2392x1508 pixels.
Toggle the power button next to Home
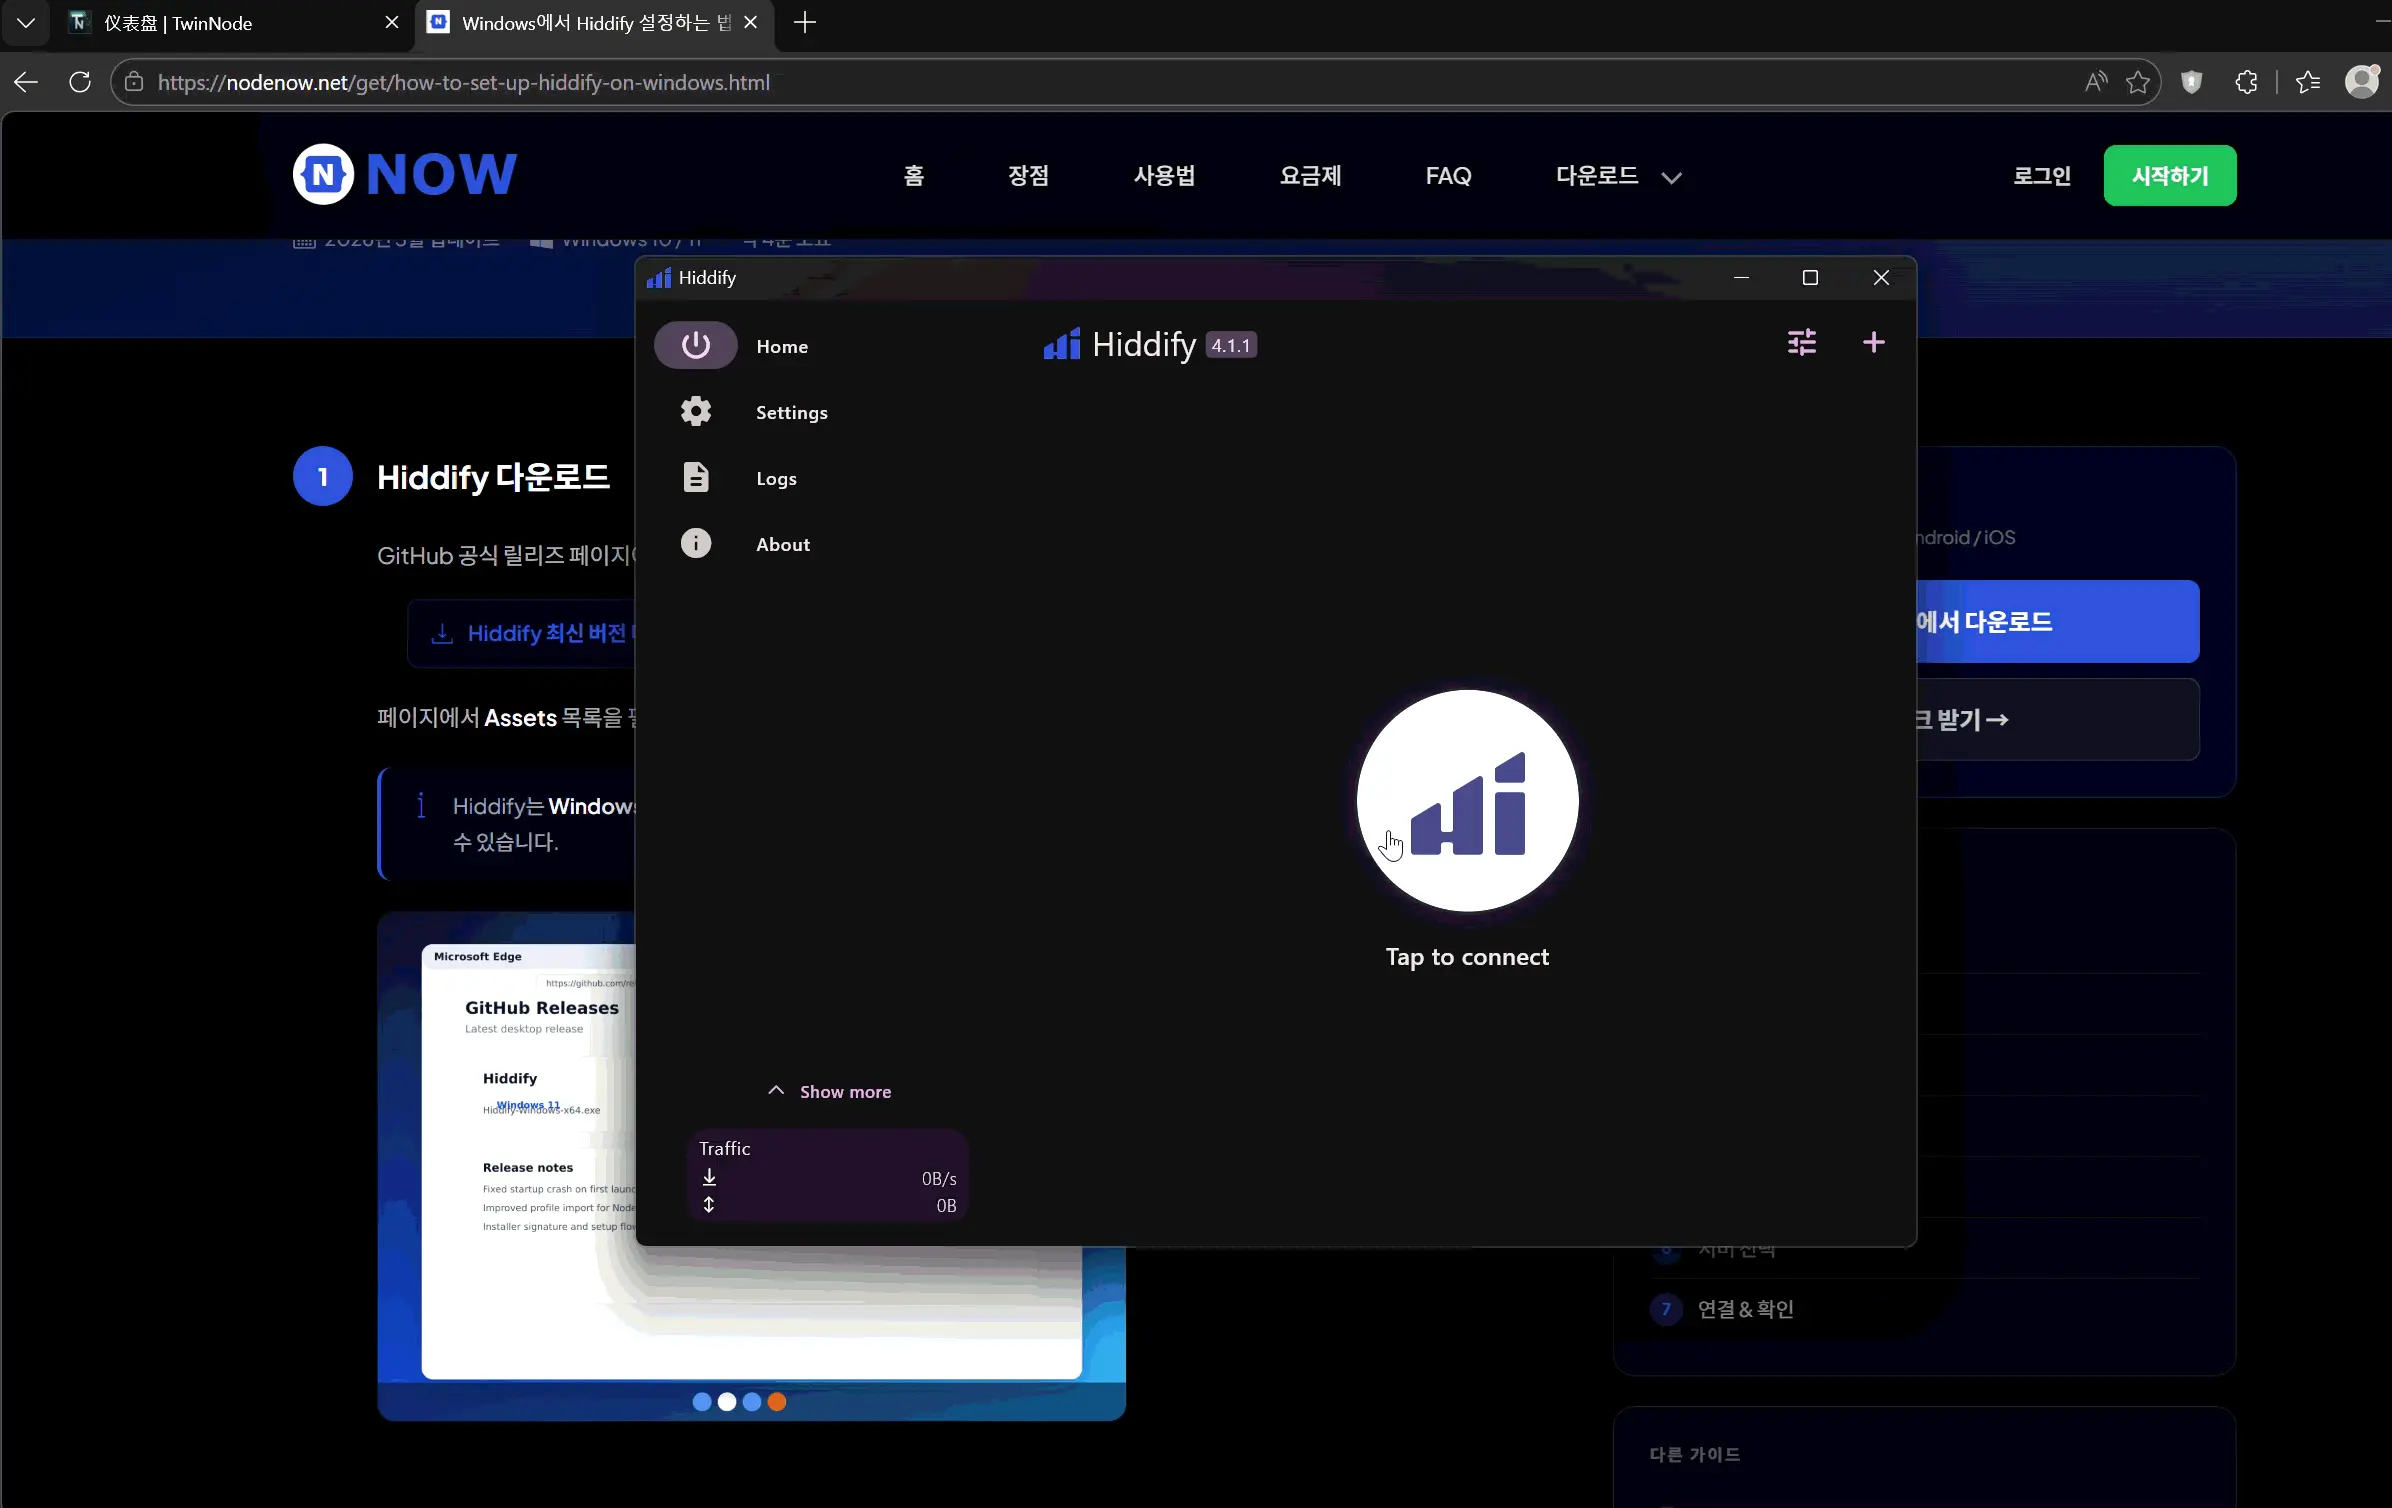695,345
